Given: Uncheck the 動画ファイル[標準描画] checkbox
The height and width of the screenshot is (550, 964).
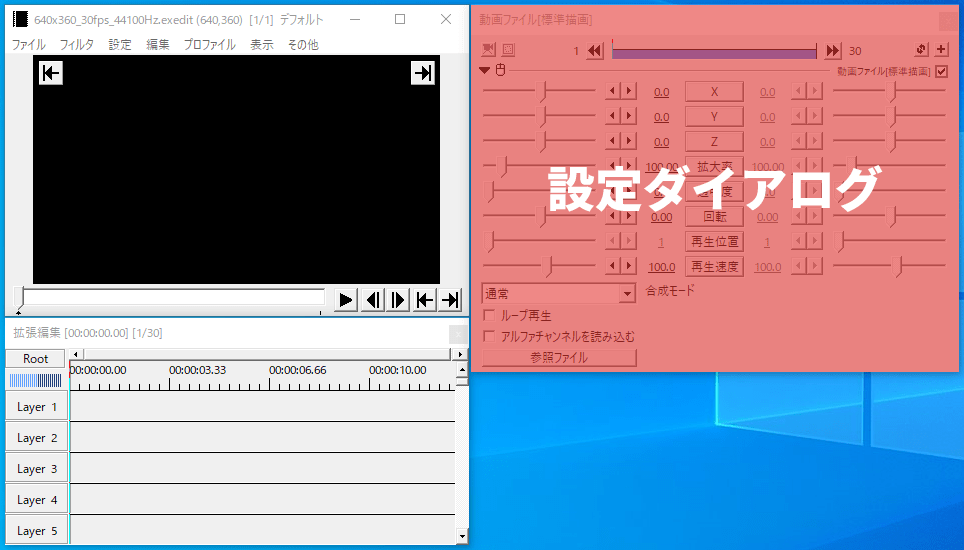Looking at the screenshot, I should (x=941, y=72).
